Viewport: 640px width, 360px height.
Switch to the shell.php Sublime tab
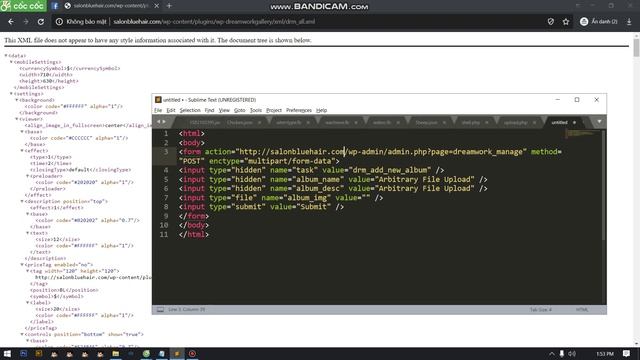(470, 122)
